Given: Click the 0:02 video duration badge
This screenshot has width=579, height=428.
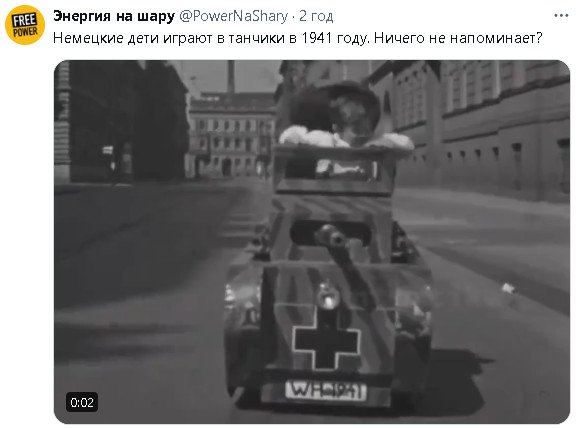Looking at the screenshot, I should 82,402.
